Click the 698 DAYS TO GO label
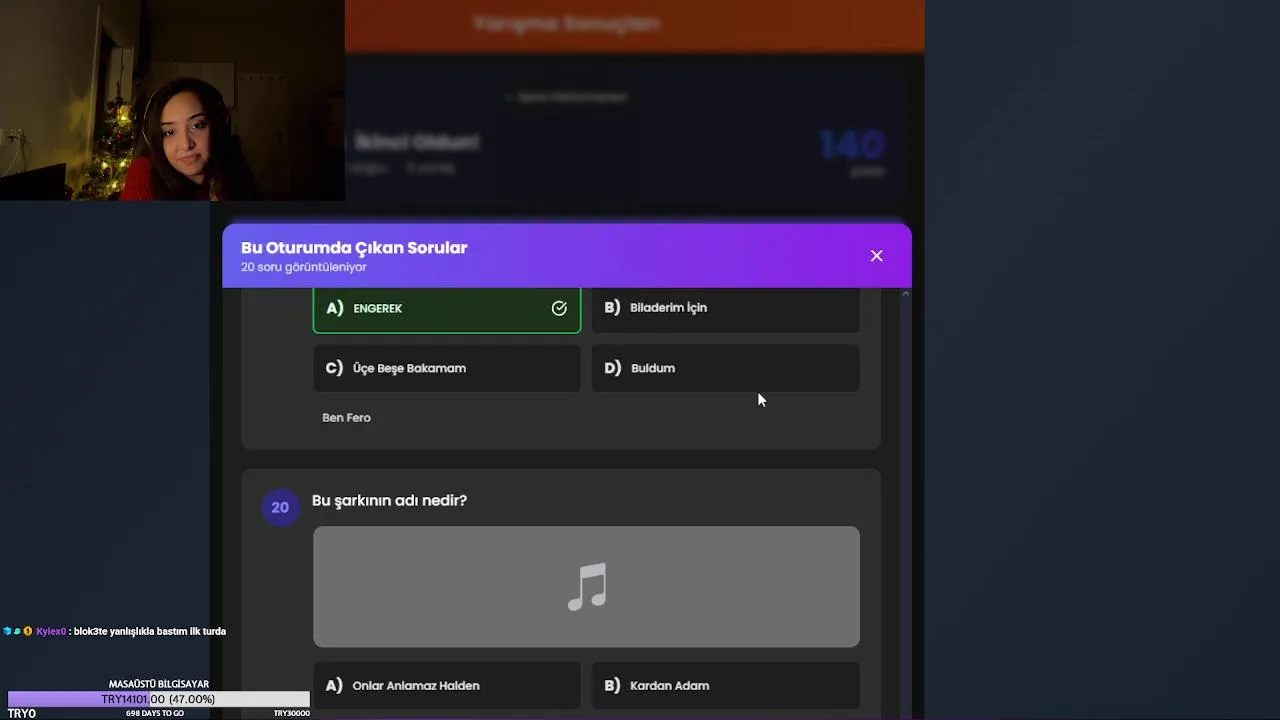This screenshot has width=1280, height=720. (x=155, y=714)
